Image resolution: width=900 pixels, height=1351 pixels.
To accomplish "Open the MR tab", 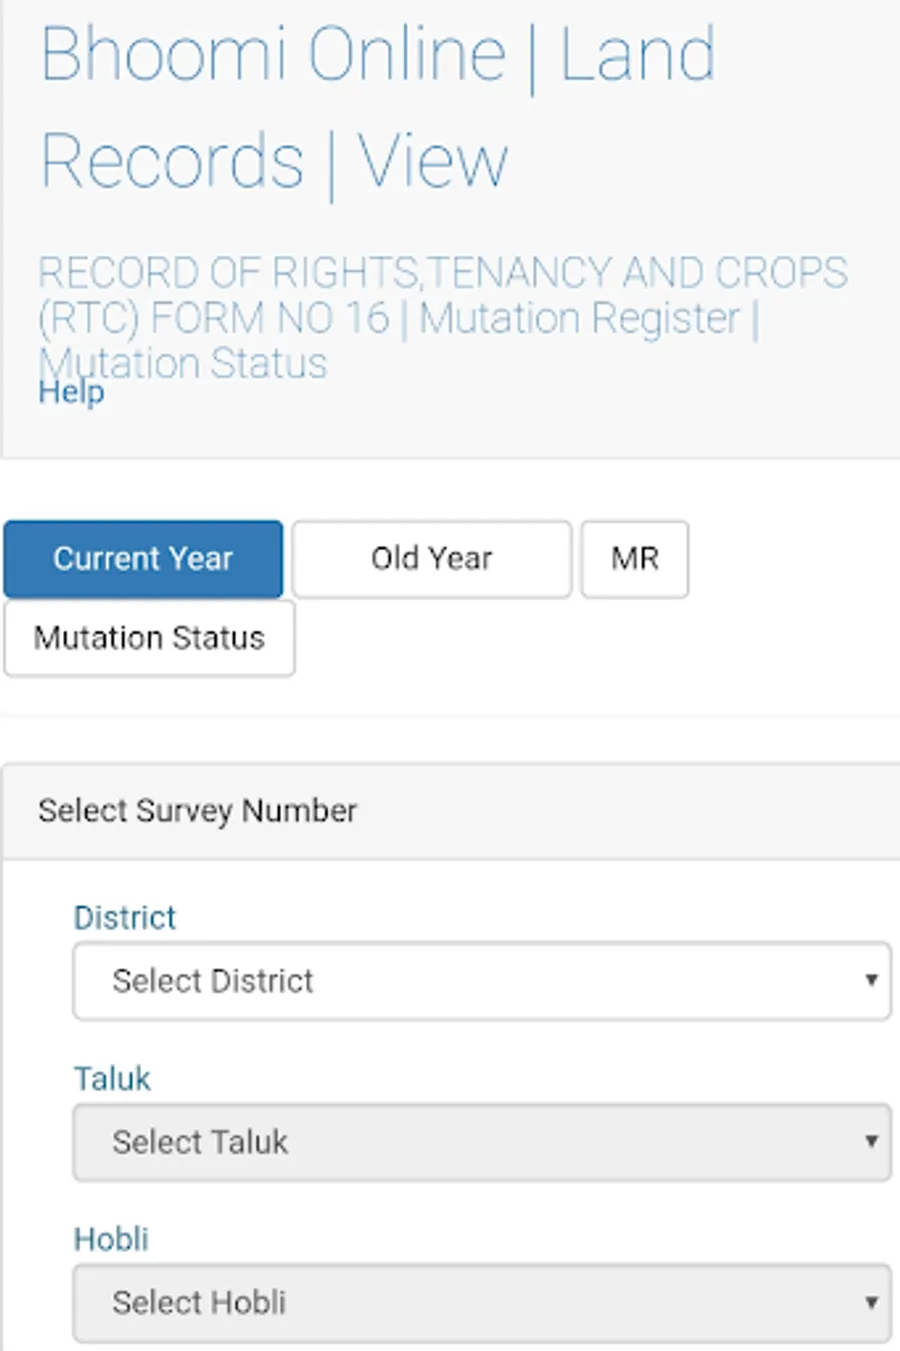I will pyautogui.click(x=634, y=558).
